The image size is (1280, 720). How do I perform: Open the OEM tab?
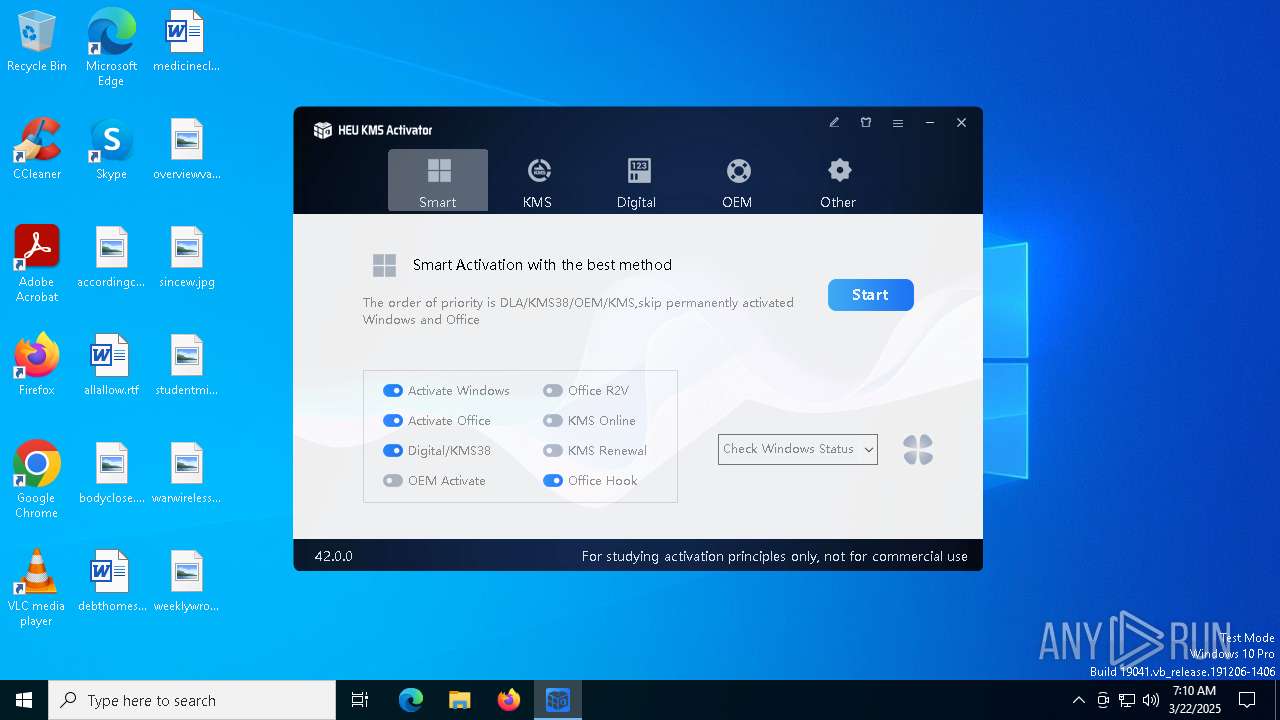pyautogui.click(x=737, y=180)
